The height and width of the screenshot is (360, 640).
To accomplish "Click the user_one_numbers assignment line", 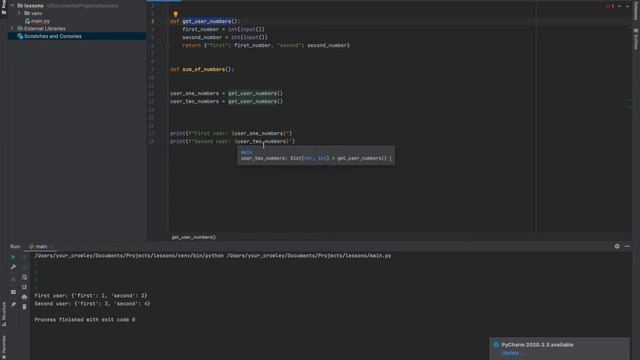I will coord(226,93).
